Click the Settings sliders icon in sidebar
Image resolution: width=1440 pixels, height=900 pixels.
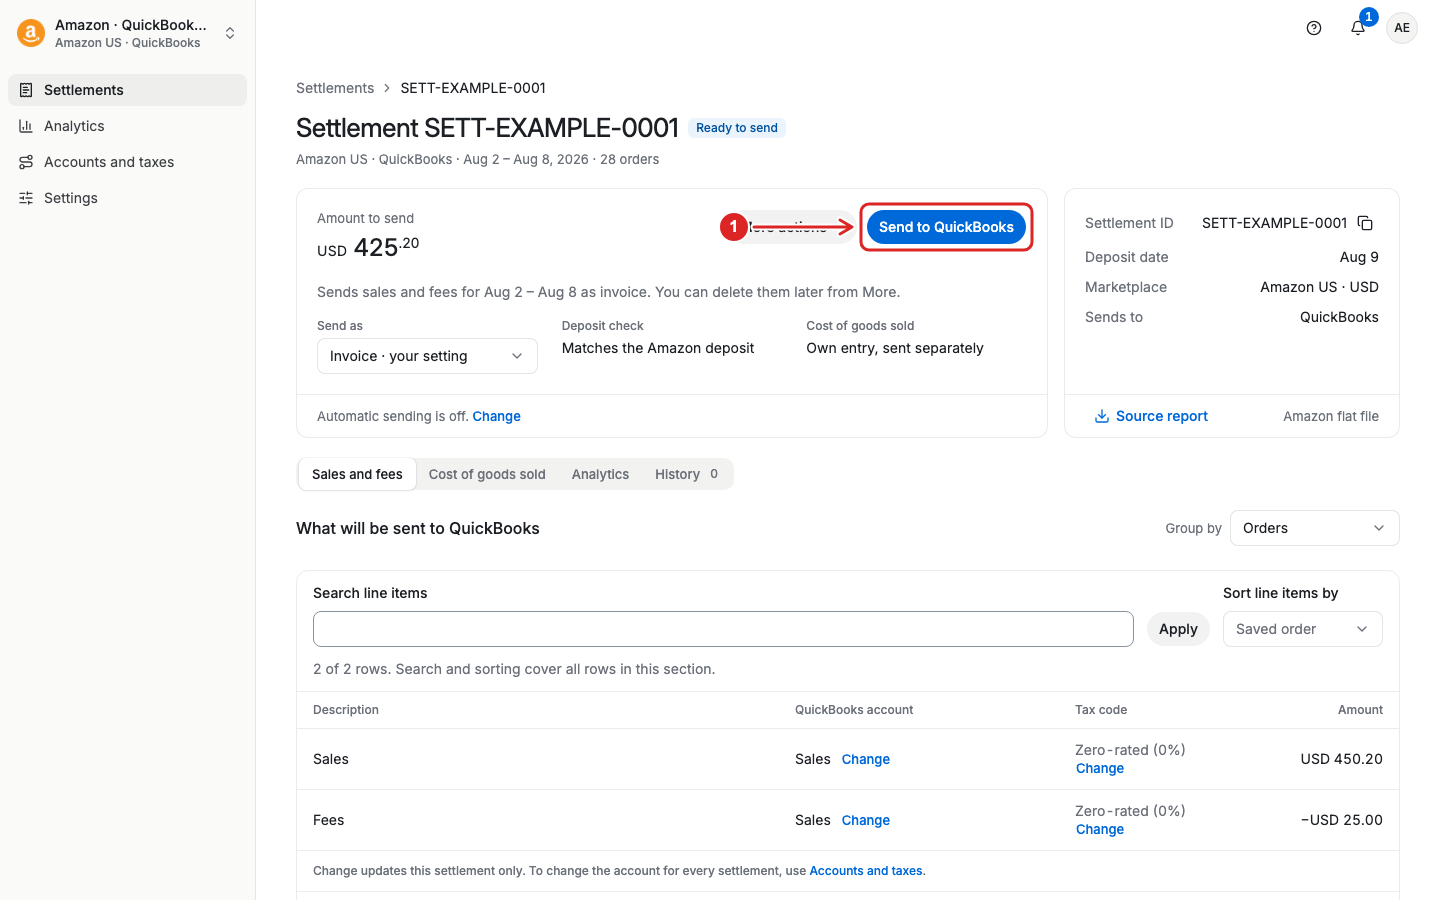pyautogui.click(x=26, y=198)
